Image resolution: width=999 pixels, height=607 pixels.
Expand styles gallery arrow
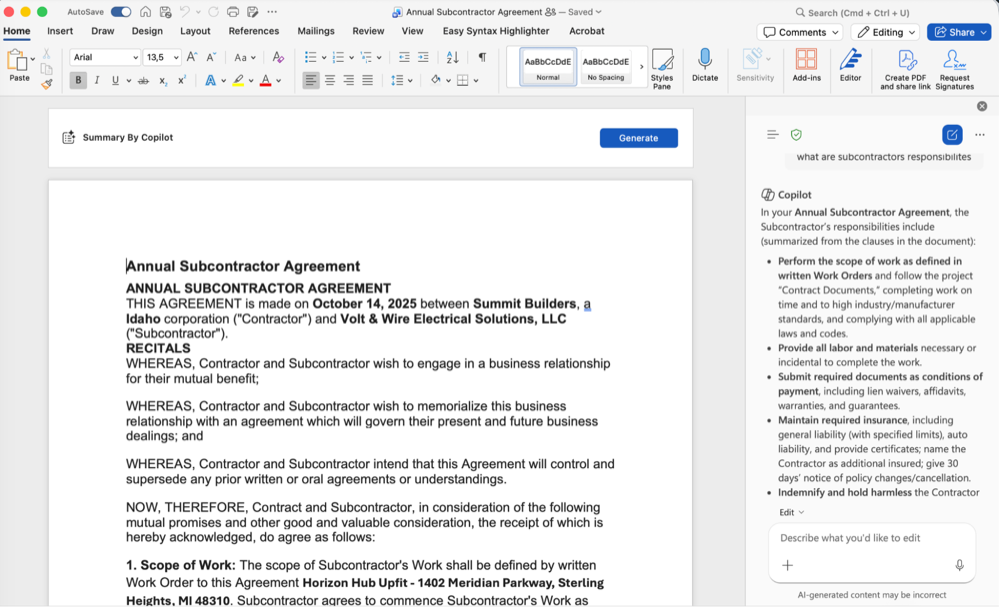[x=642, y=66]
